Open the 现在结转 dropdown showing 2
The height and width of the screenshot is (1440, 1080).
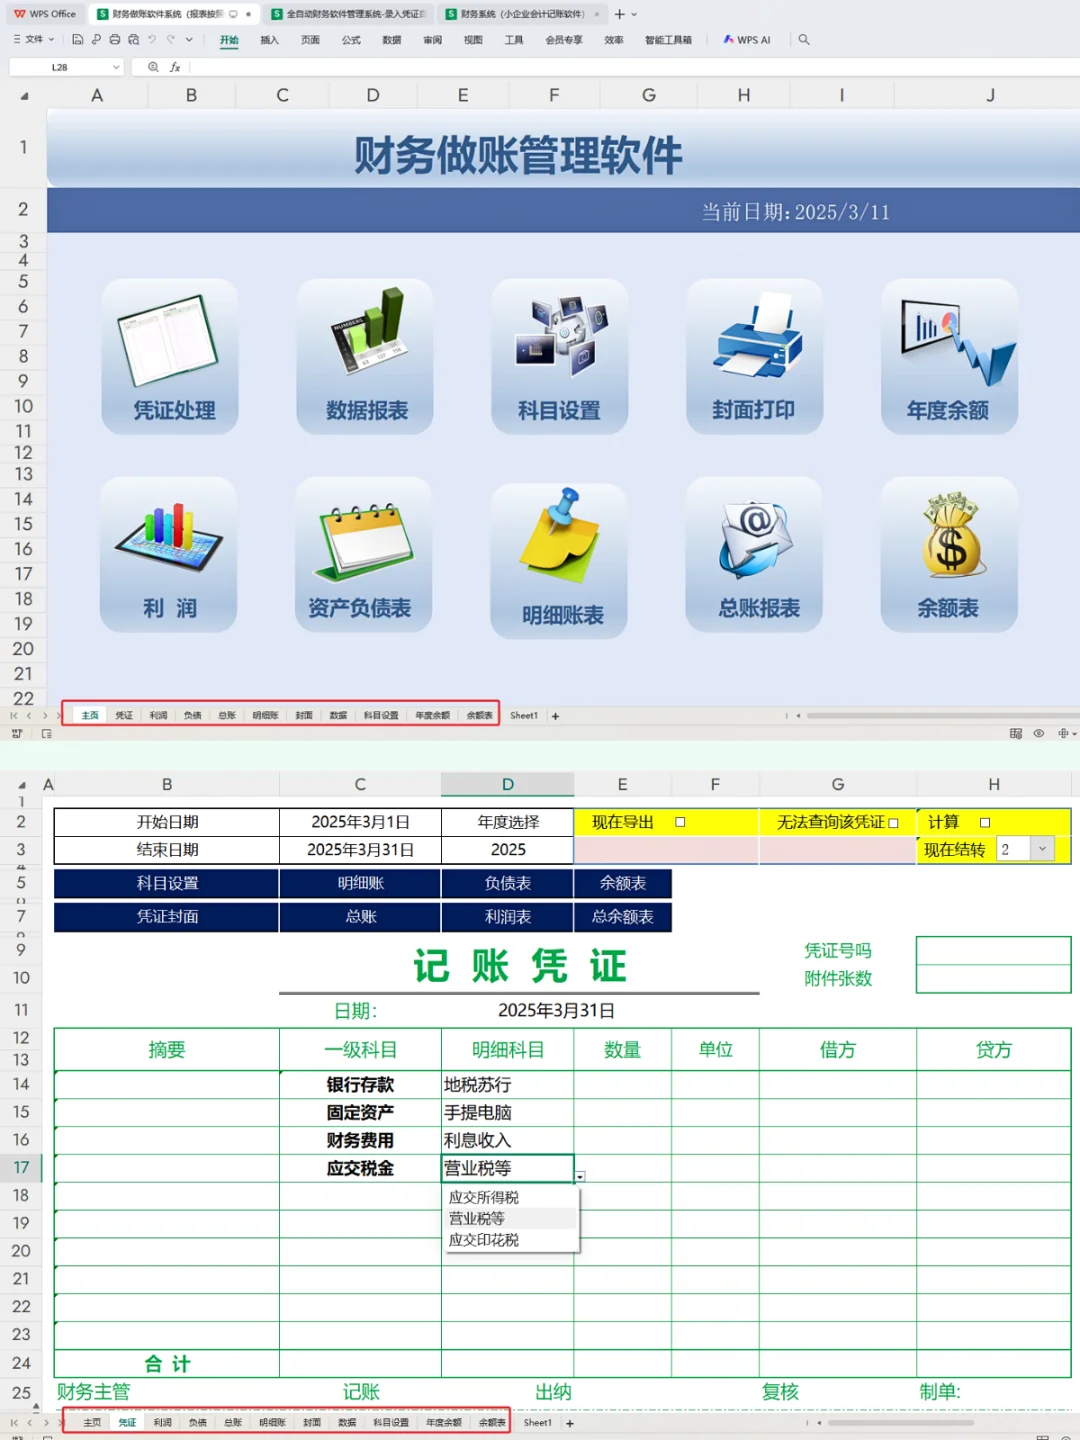pyautogui.click(x=1042, y=849)
